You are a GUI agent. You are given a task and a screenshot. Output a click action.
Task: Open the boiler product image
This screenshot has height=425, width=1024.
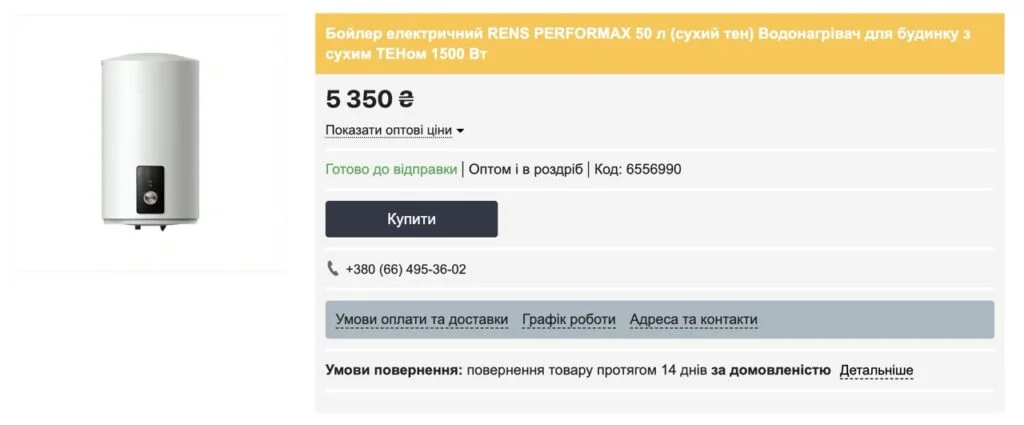150,140
